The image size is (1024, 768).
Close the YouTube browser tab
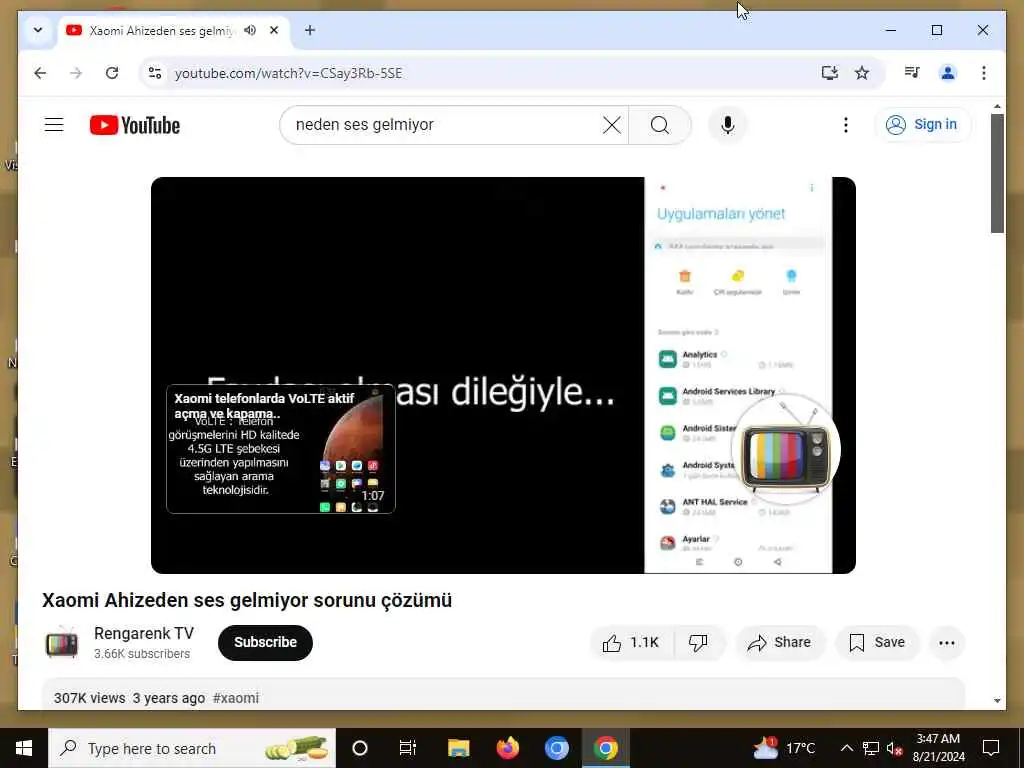pyautogui.click(x=274, y=31)
